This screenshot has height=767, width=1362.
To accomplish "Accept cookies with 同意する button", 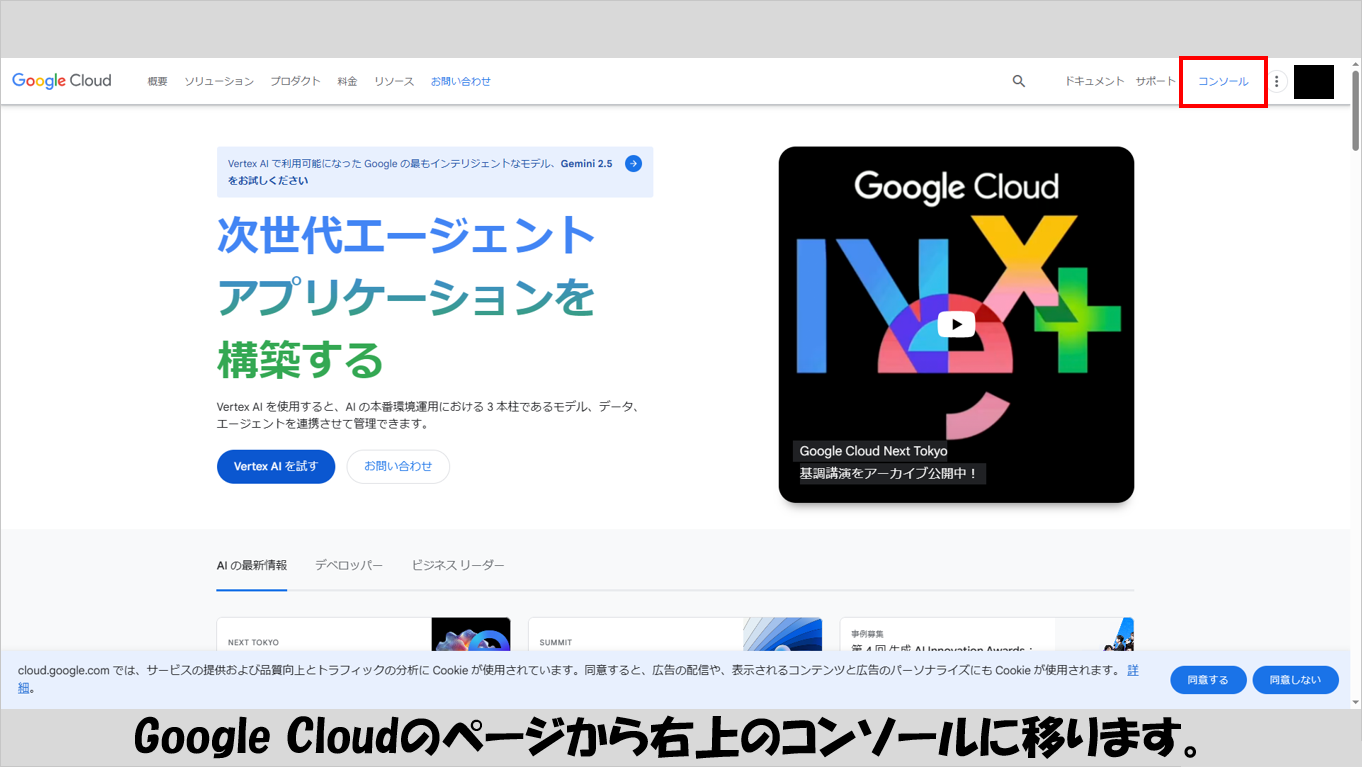I will tap(1208, 680).
